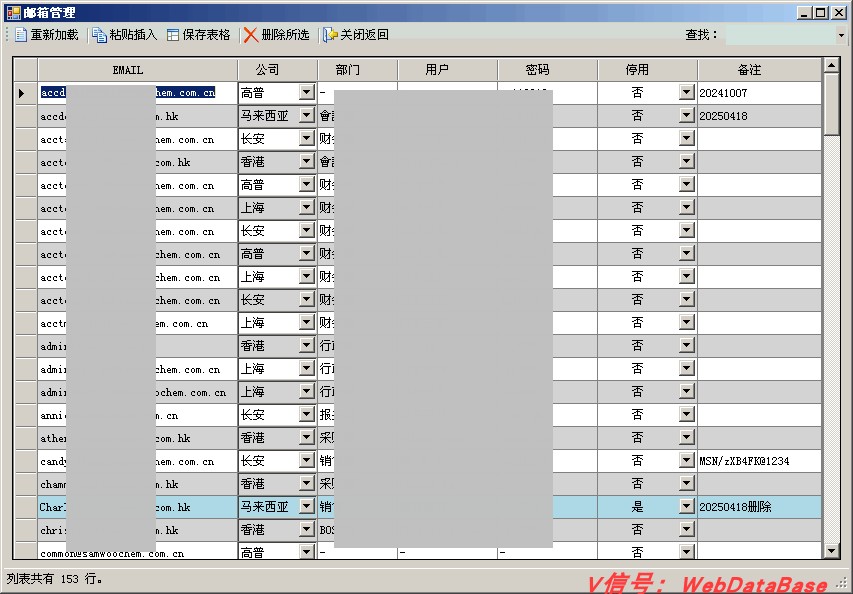This screenshot has height=594, width=853.
Task: Open 公司 dropdown in the 20250418 row
Action: (x=306, y=115)
